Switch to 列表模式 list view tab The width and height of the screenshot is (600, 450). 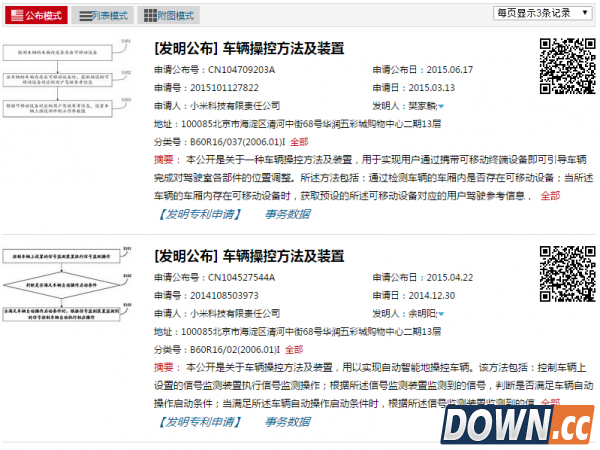click(x=103, y=15)
